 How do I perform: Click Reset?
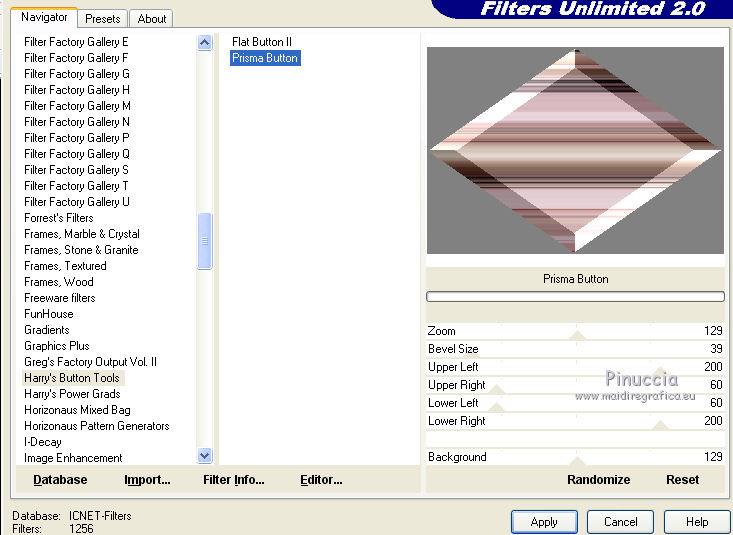[x=683, y=480]
